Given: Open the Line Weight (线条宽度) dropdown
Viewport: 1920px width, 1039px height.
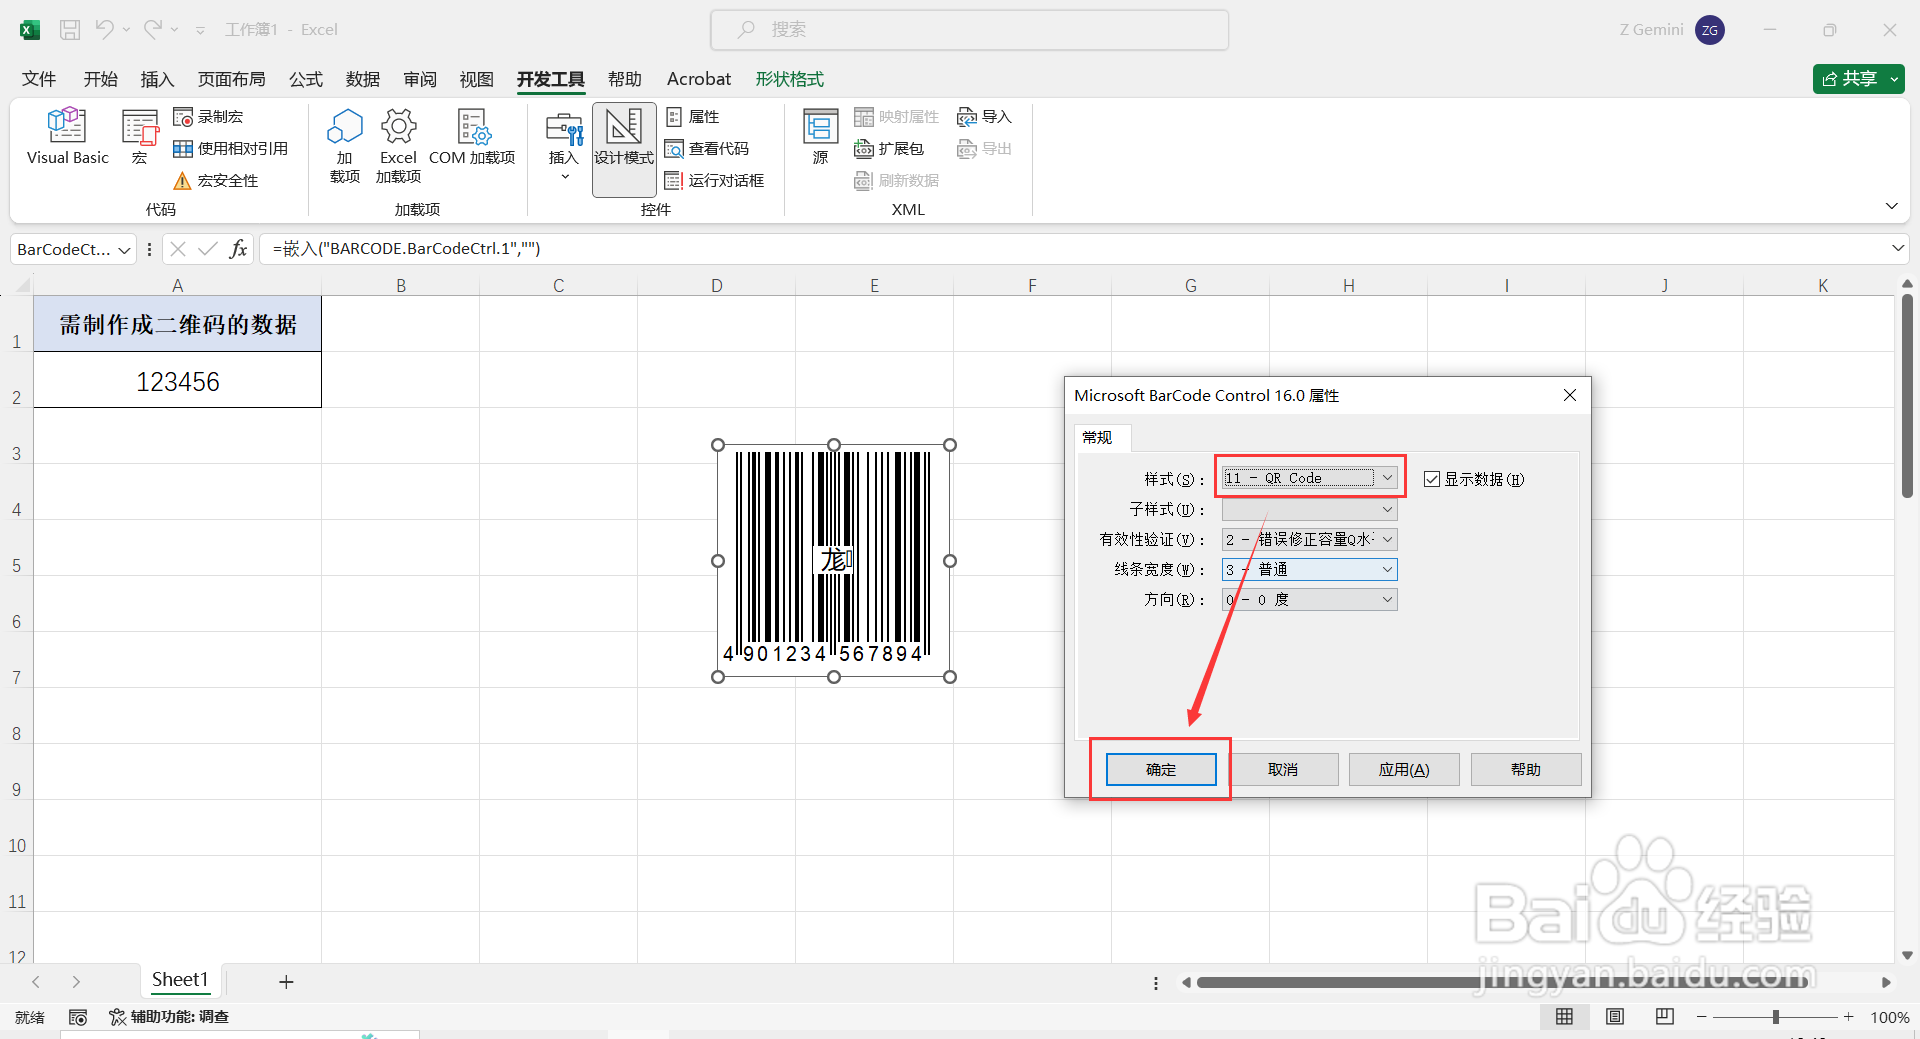Looking at the screenshot, I should 1310,570.
